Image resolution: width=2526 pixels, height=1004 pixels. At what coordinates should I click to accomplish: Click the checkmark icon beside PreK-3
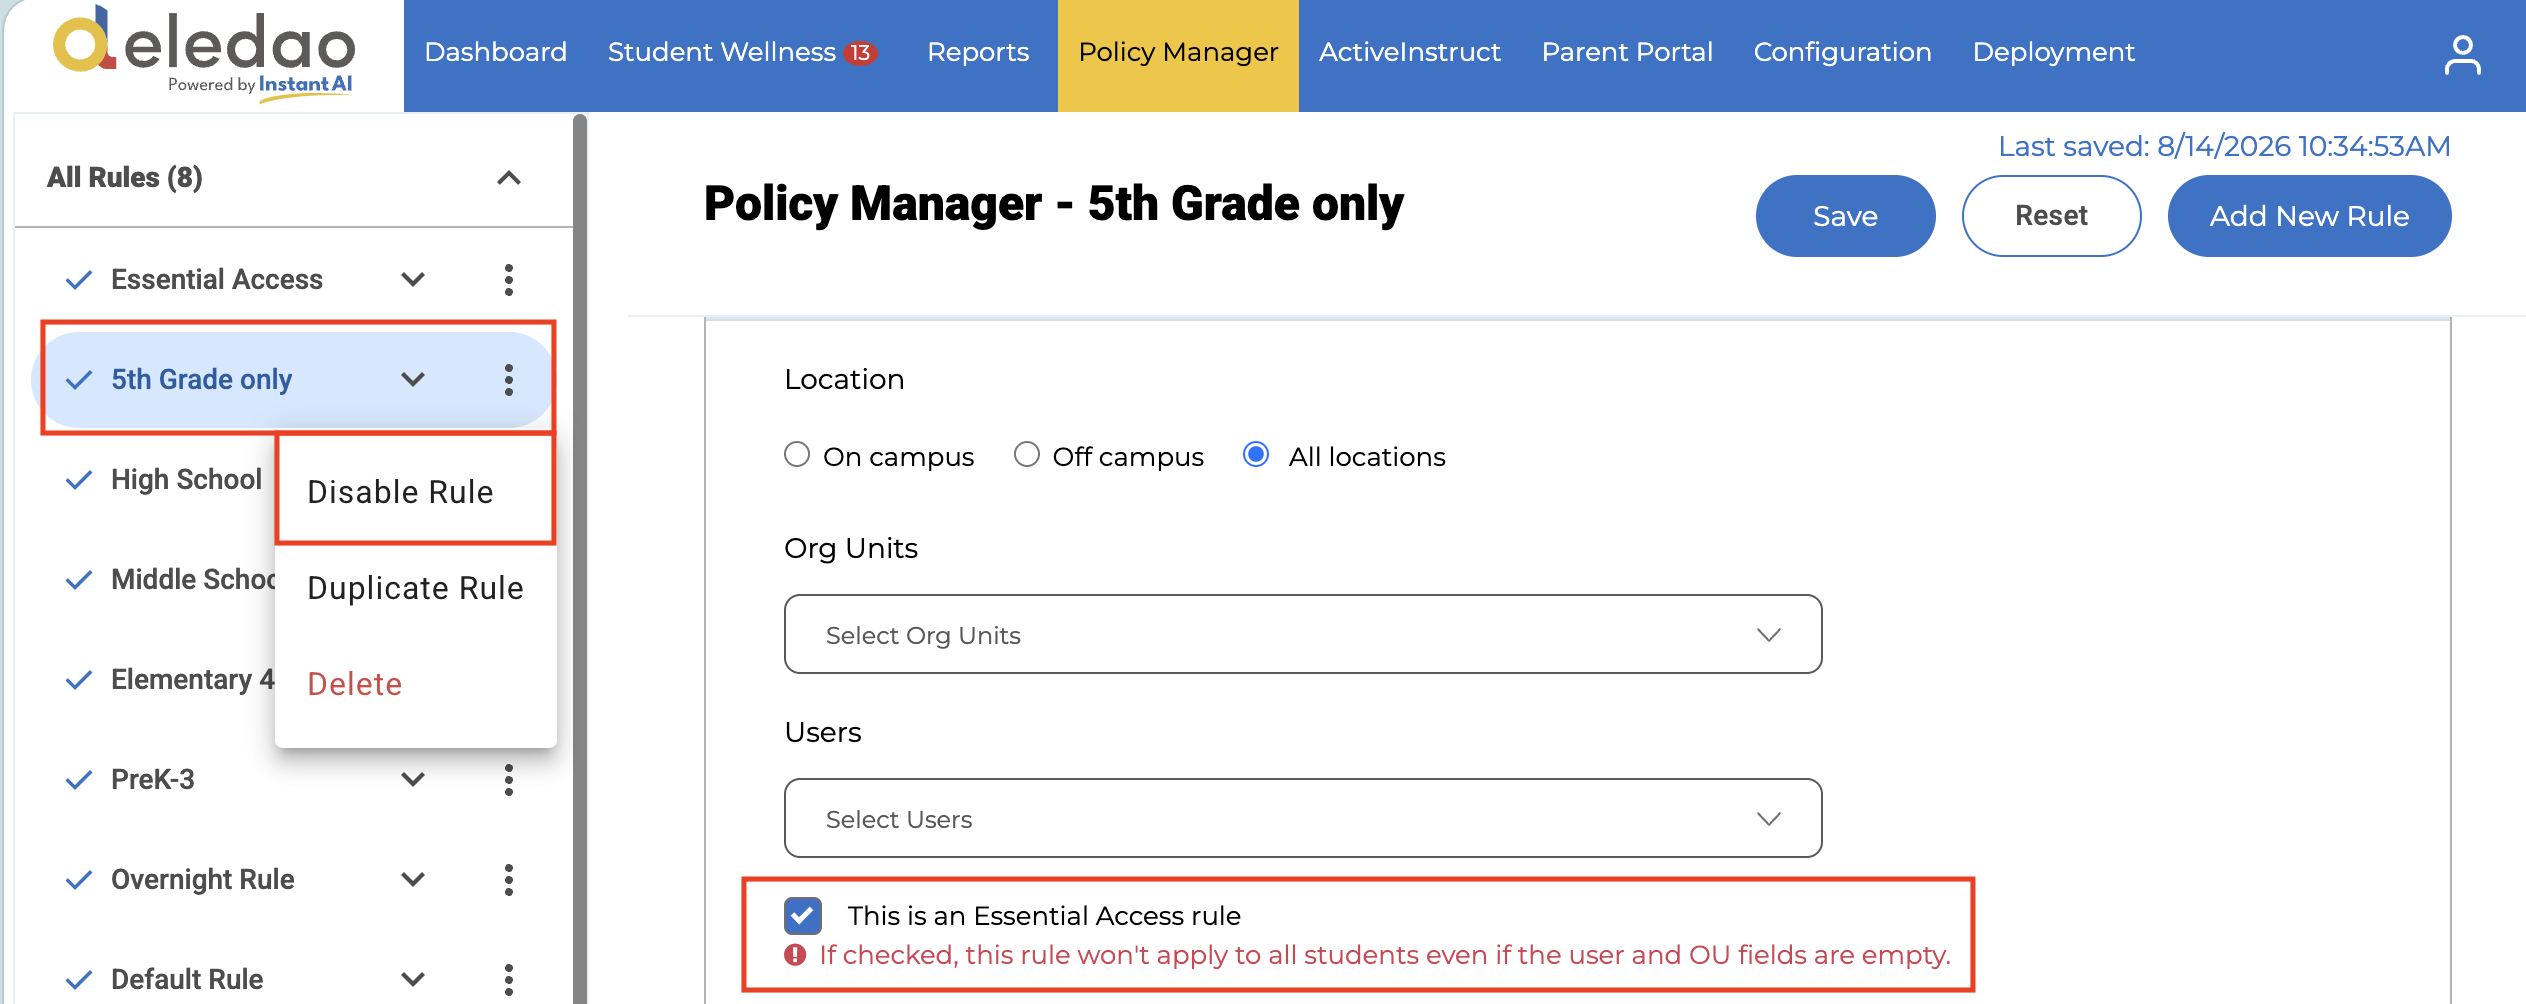pos(79,780)
